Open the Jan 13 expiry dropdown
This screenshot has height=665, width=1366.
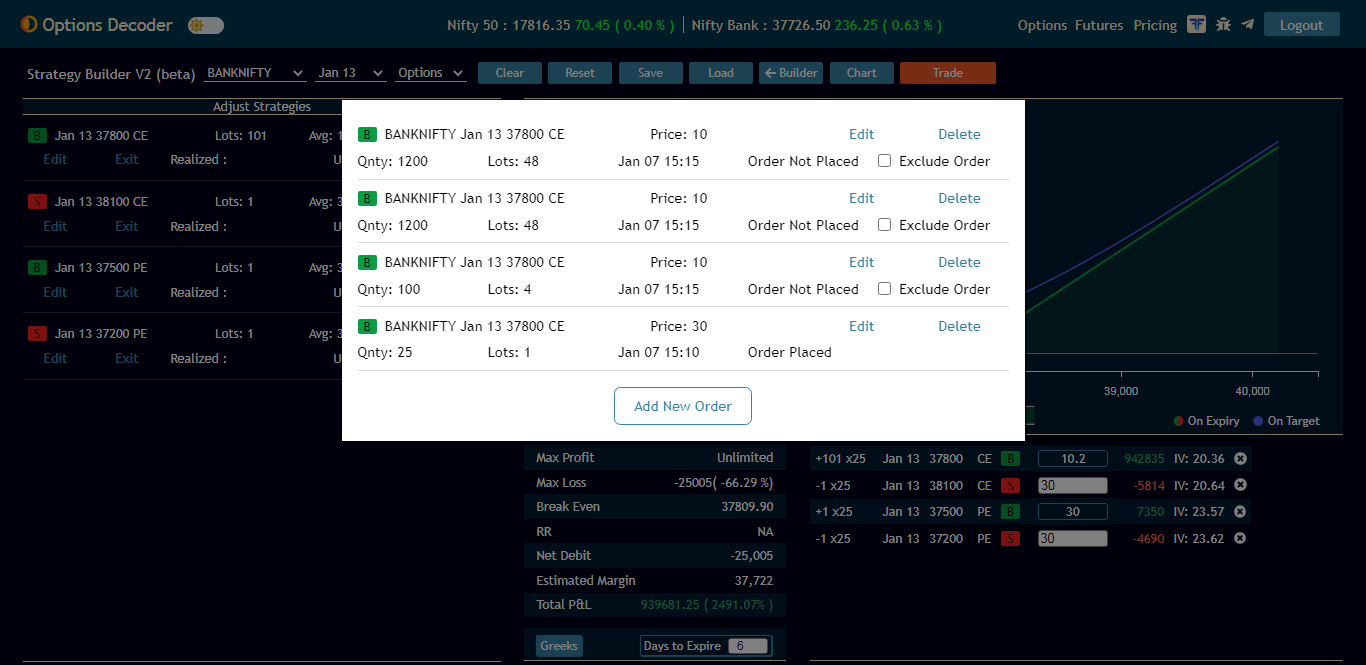pyautogui.click(x=350, y=73)
